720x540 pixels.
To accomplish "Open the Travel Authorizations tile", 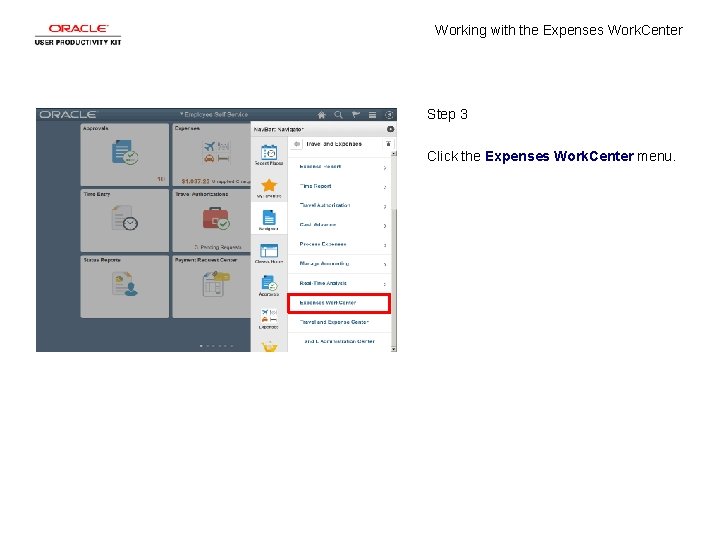I will coord(212,220).
